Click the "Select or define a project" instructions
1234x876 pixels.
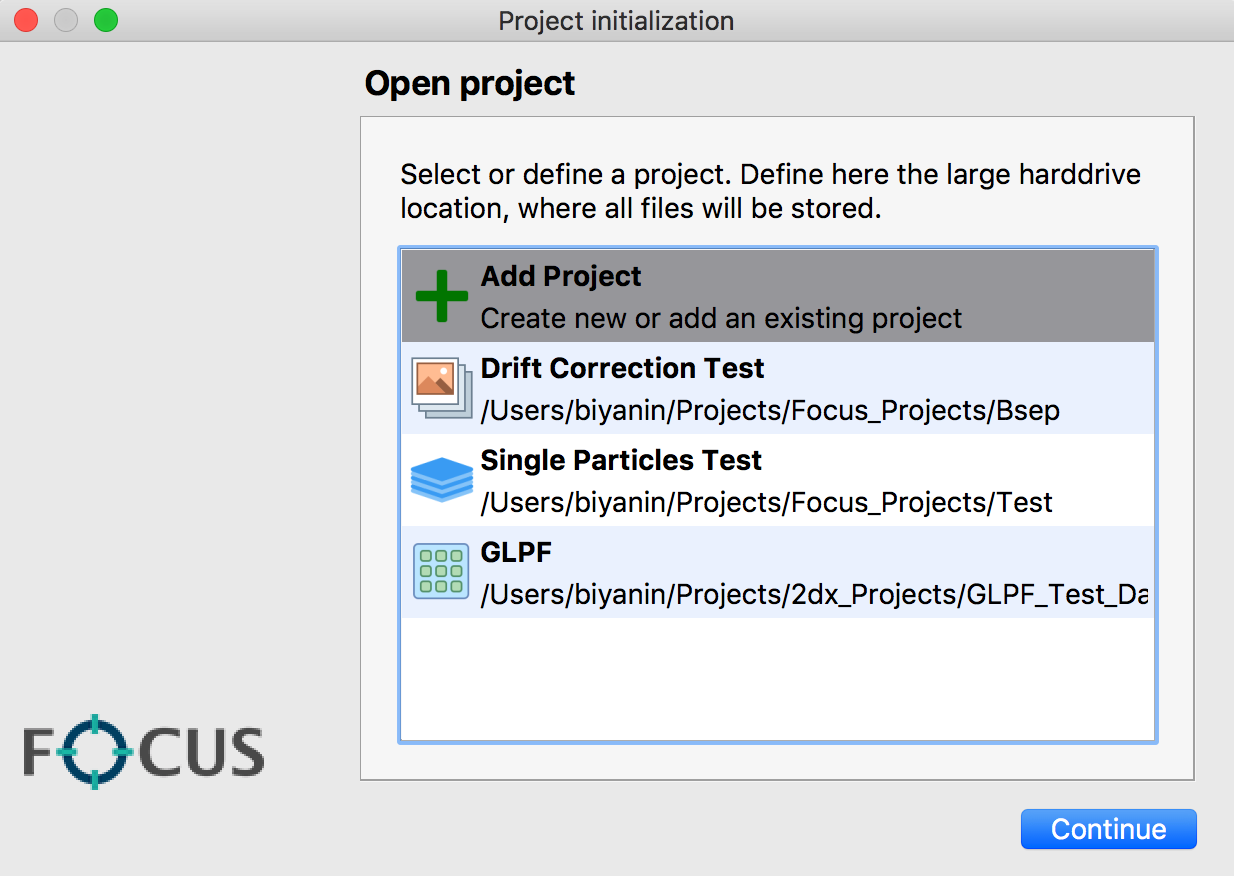[770, 192]
